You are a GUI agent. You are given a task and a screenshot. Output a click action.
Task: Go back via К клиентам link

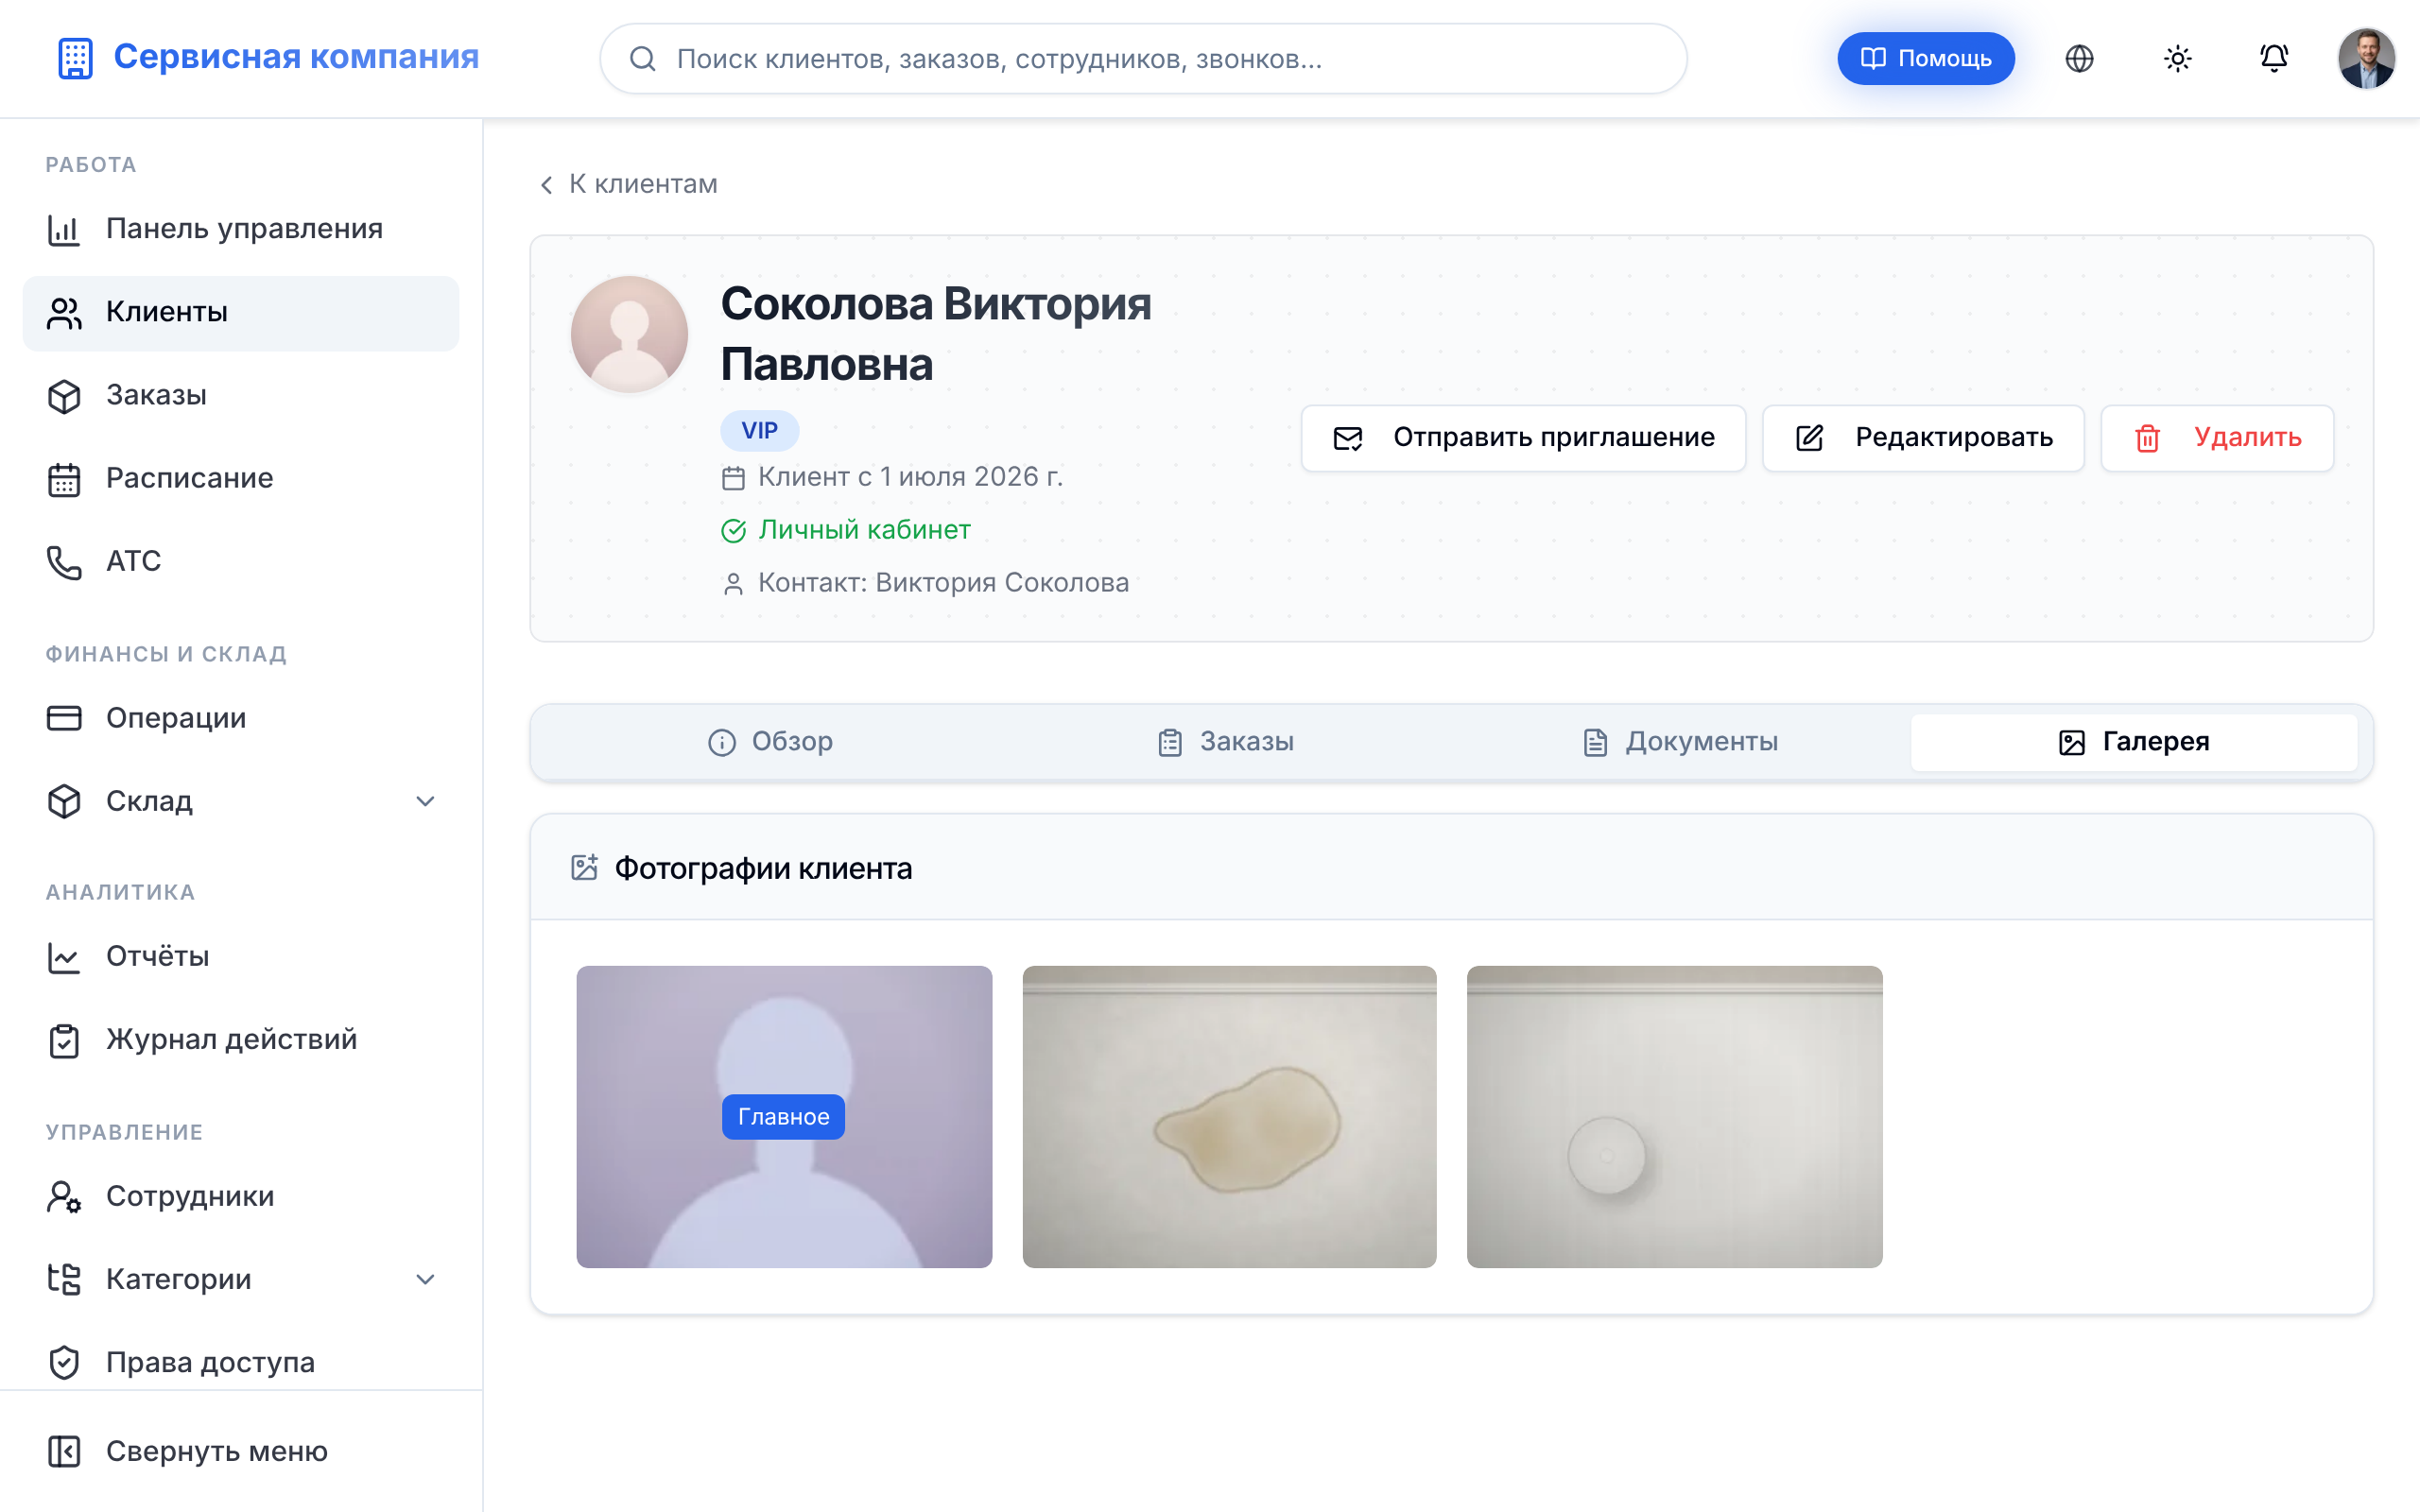coord(628,184)
